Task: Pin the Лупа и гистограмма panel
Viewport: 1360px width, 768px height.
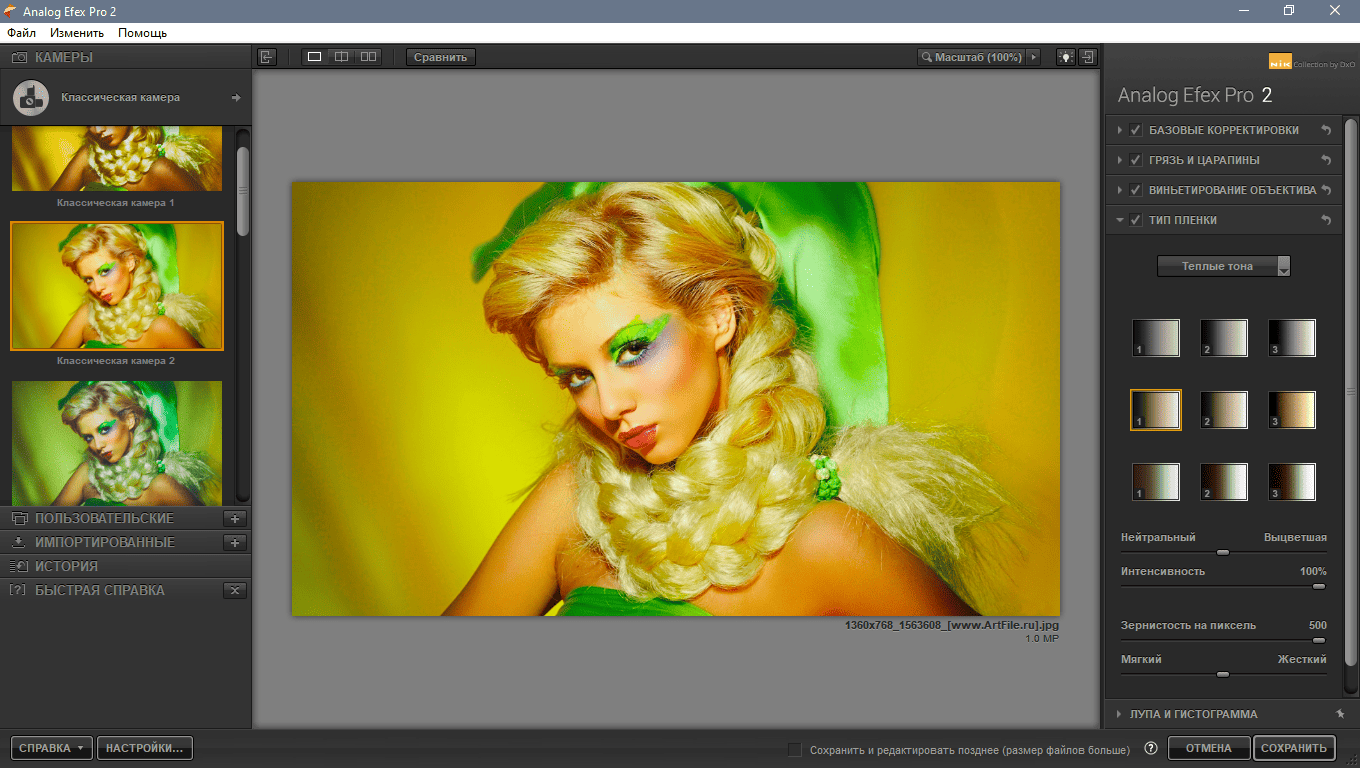Action: tap(1339, 714)
